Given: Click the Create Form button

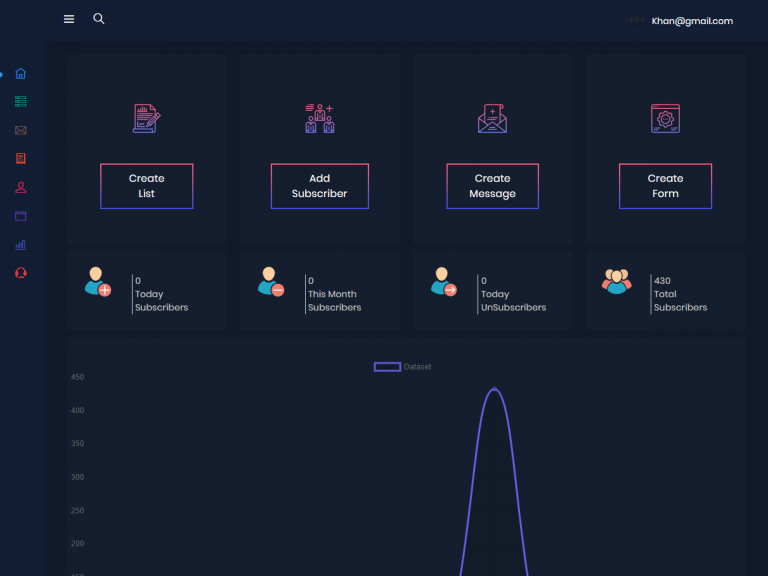Looking at the screenshot, I should click(x=665, y=186).
